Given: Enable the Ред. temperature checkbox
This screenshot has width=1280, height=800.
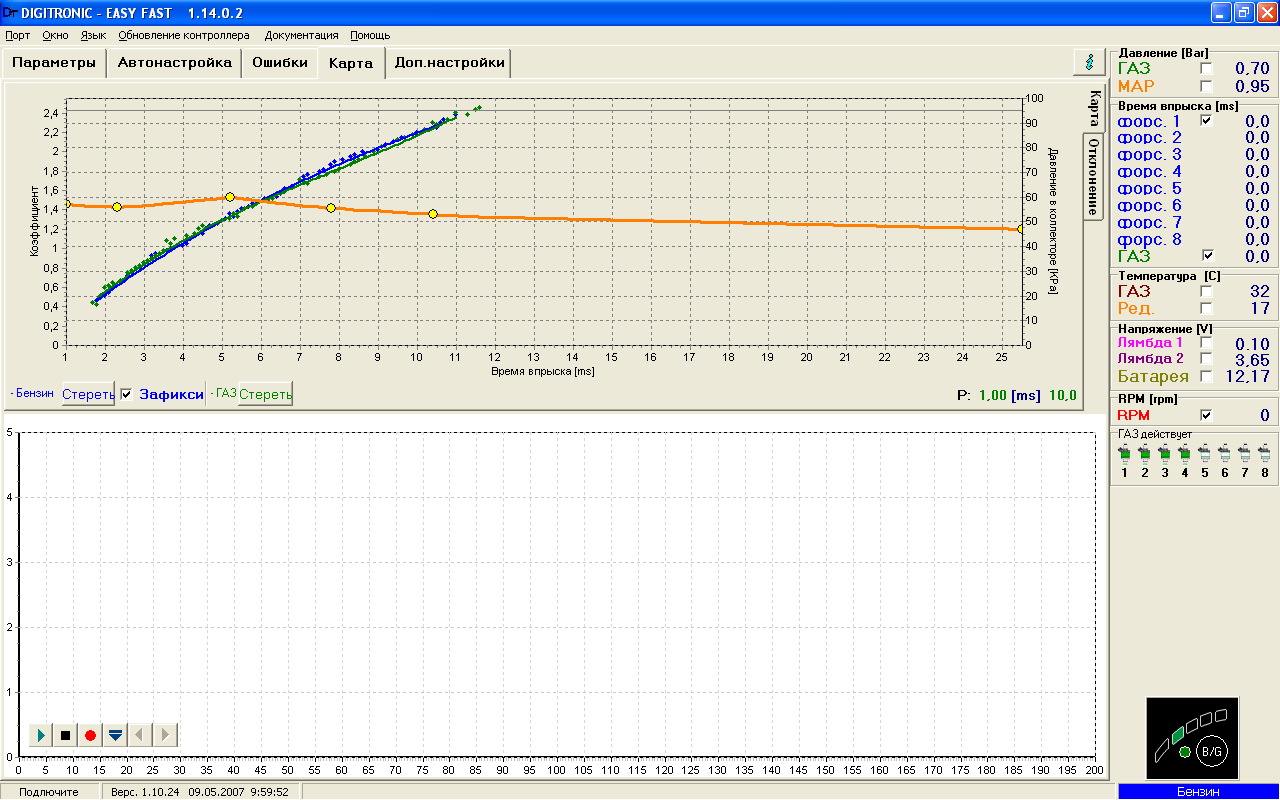Looking at the screenshot, I should click(1206, 309).
